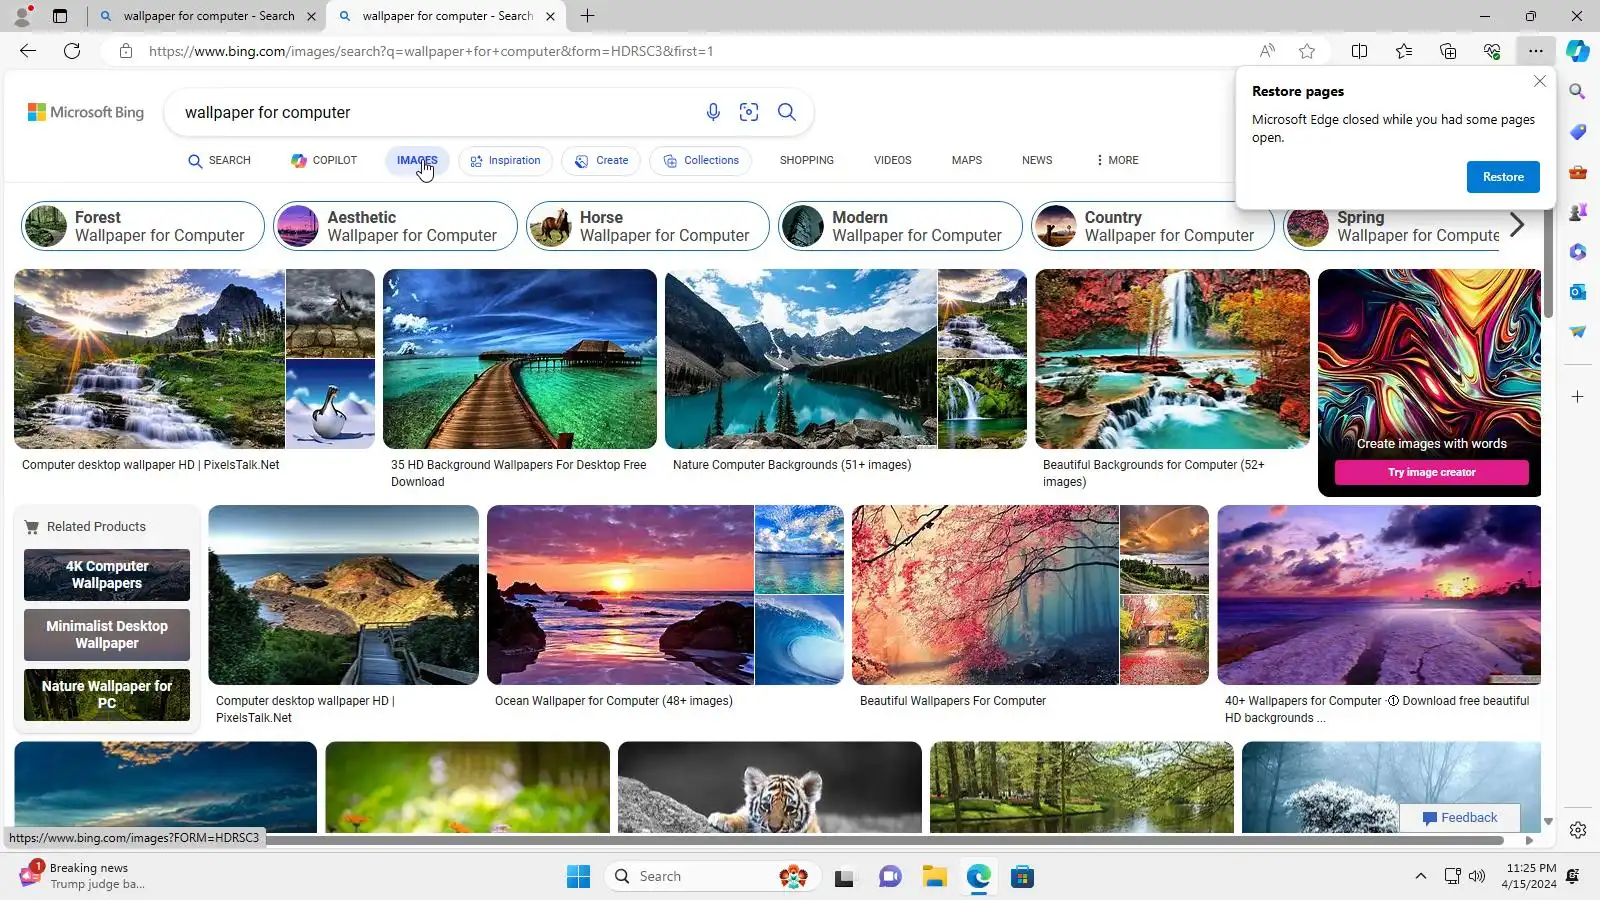Open Nature Computer Backgrounds lake image
Screen dimensions: 1600x900
point(801,359)
